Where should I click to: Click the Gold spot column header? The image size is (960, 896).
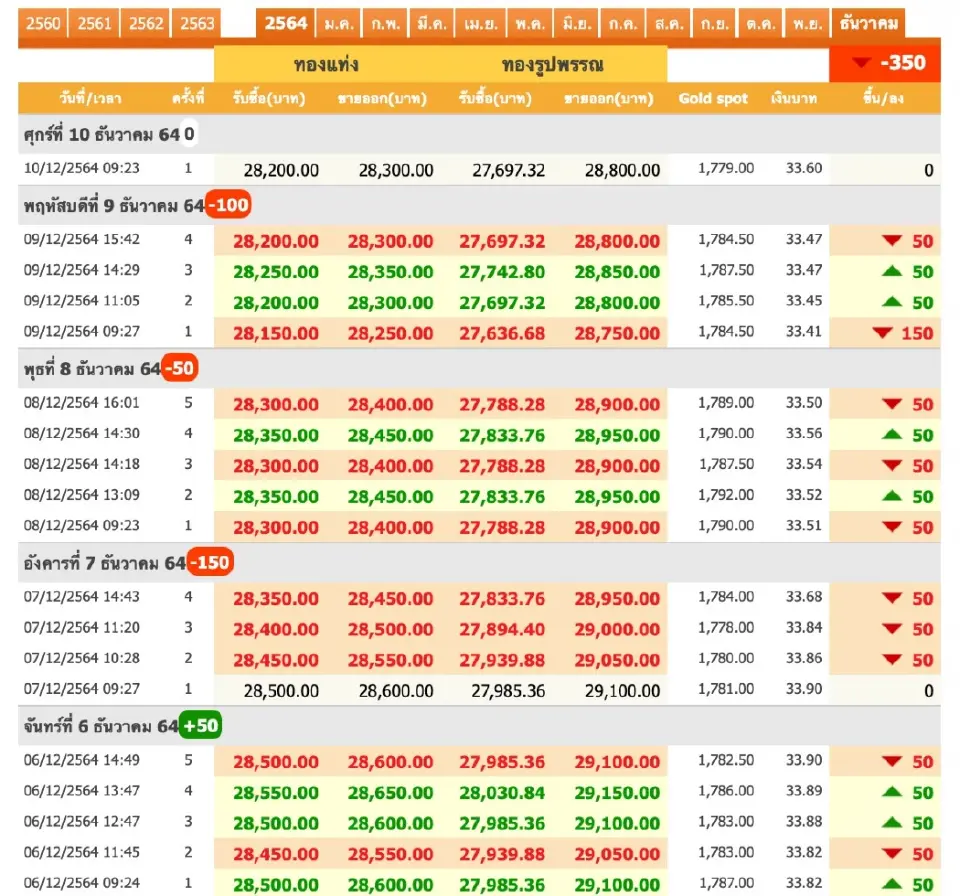pos(713,98)
